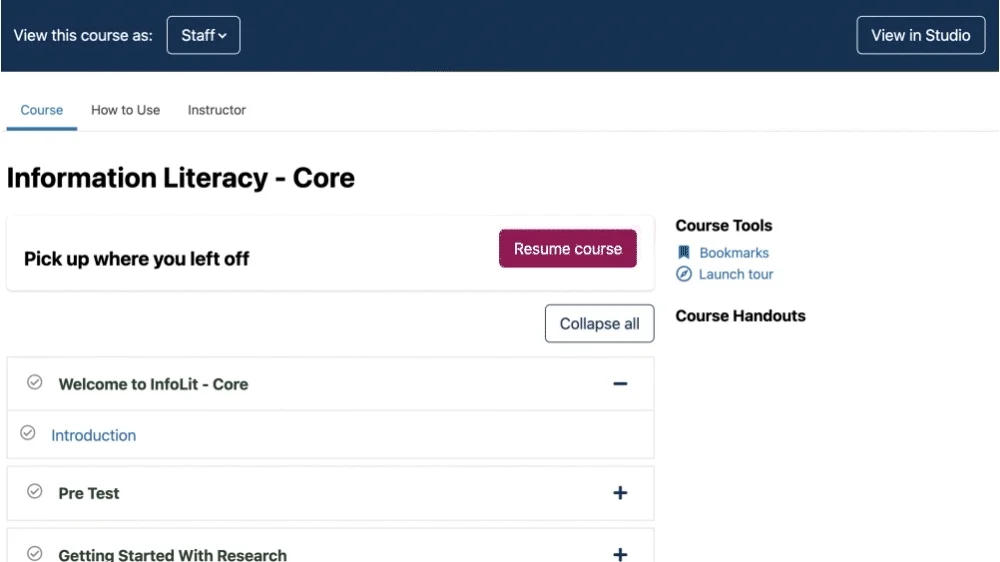Screen dimensions: 1000x562
Task: Click the Introduction completion checkmark icon
Action: [x=27, y=433]
